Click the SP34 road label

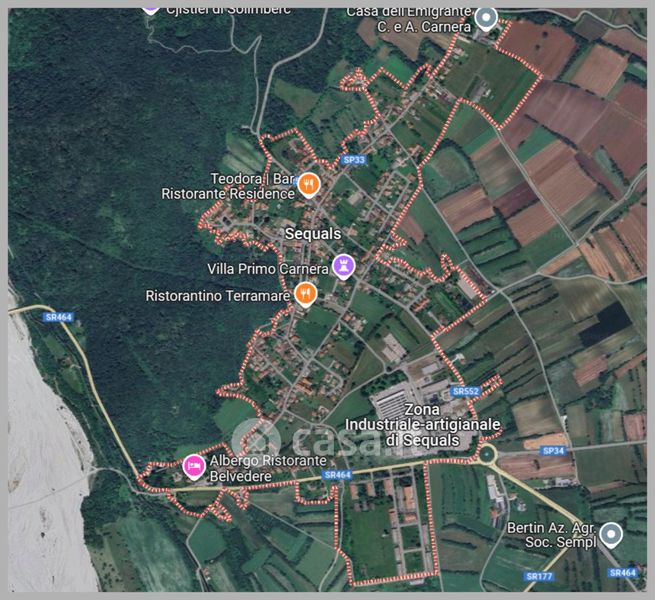coord(553,451)
